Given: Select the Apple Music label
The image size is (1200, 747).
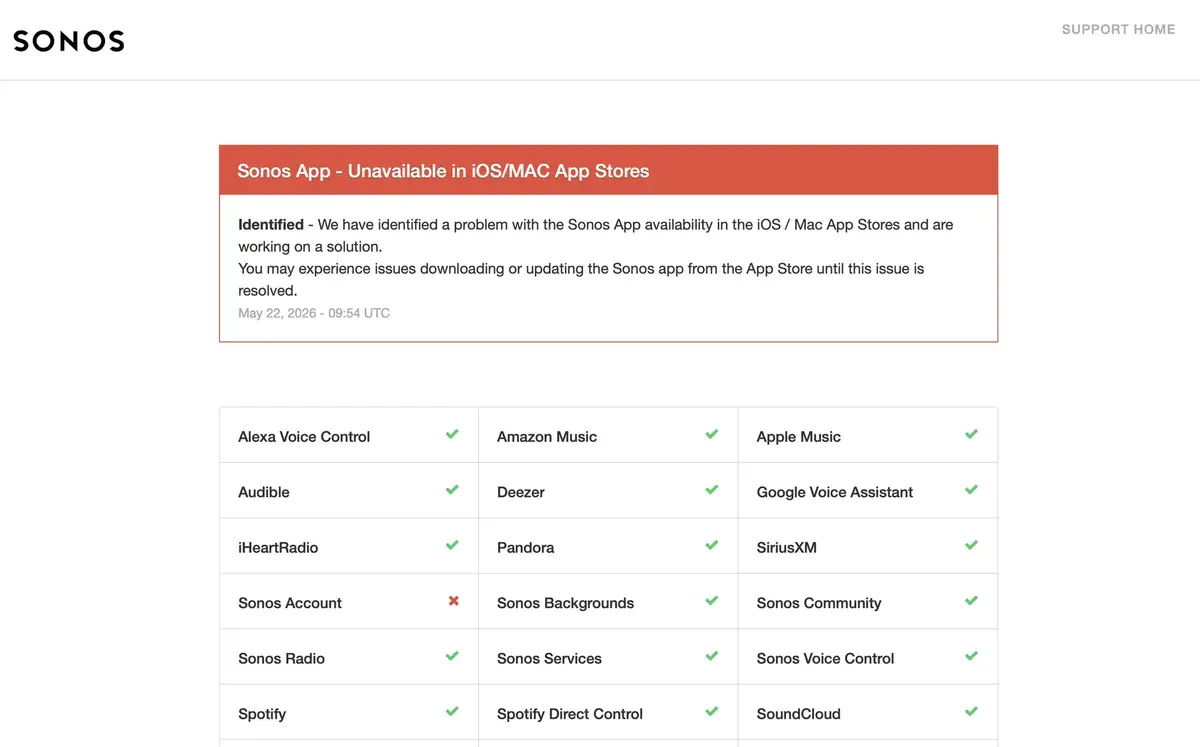Looking at the screenshot, I should tap(799, 437).
